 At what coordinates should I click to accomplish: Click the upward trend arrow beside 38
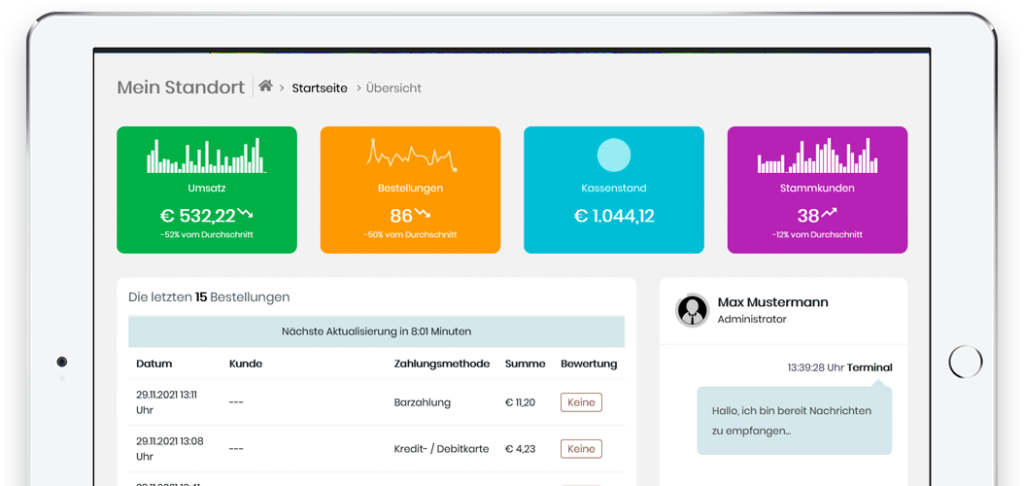pos(830,214)
